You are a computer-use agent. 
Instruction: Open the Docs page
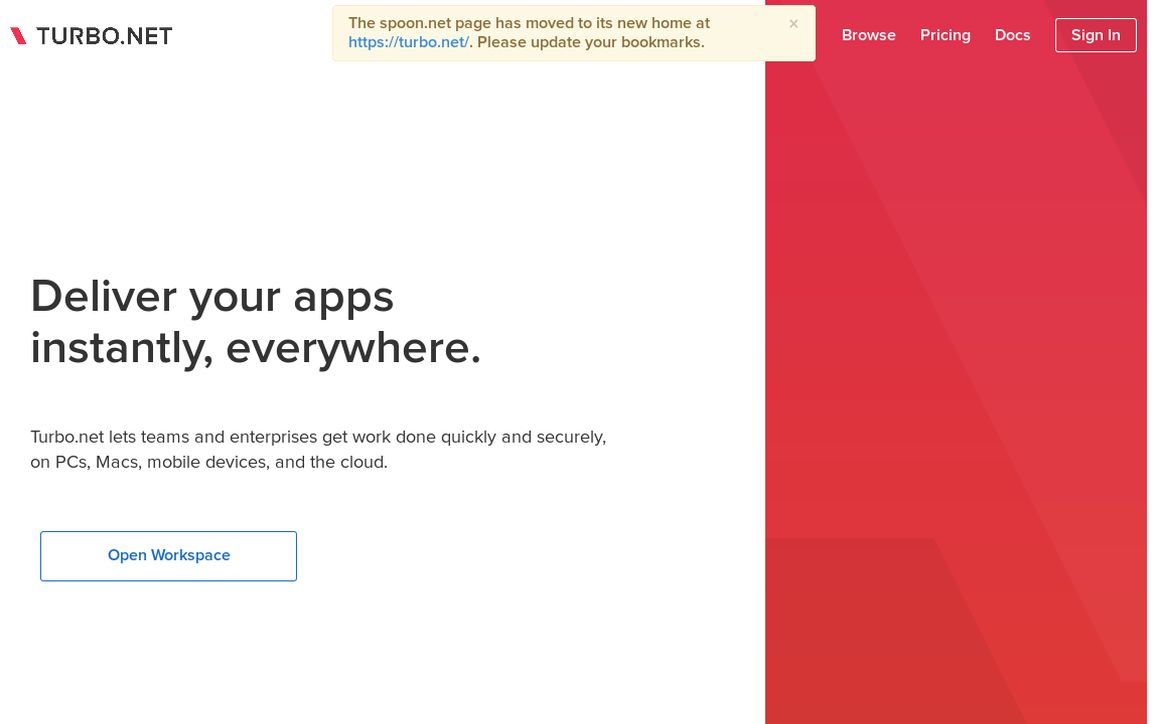point(1012,35)
